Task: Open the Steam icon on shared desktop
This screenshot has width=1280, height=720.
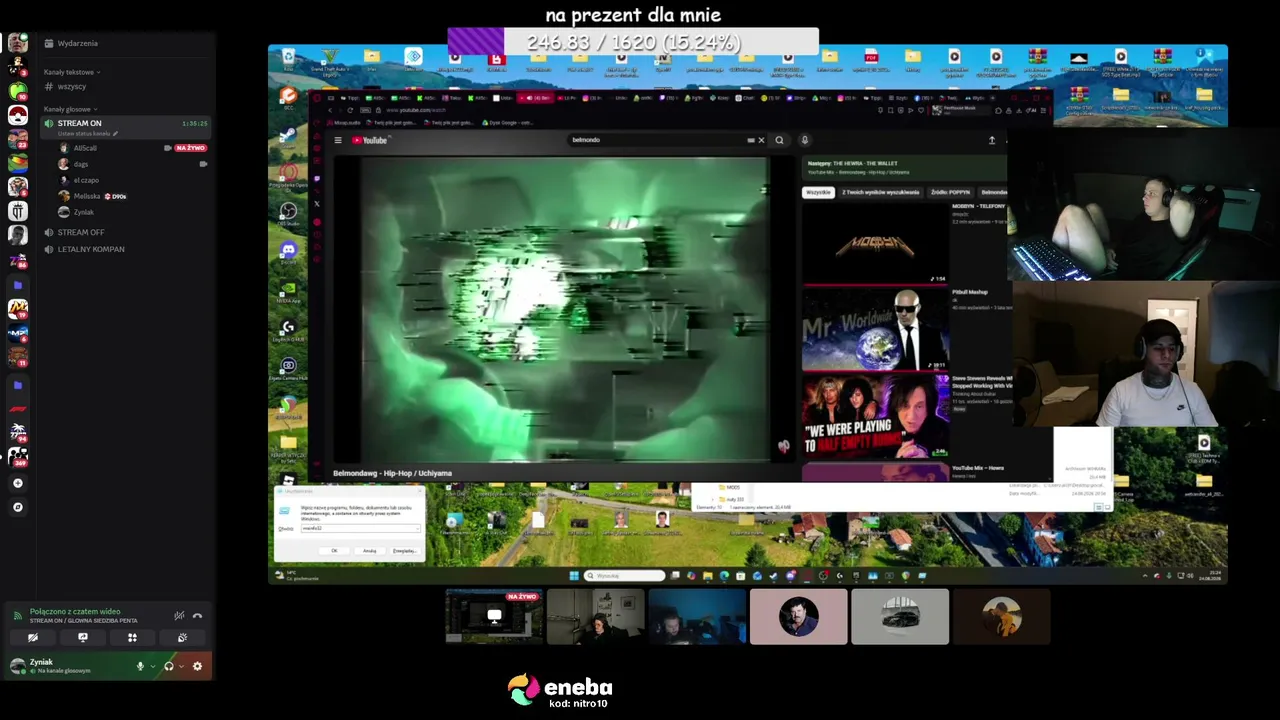Action: (x=288, y=135)
